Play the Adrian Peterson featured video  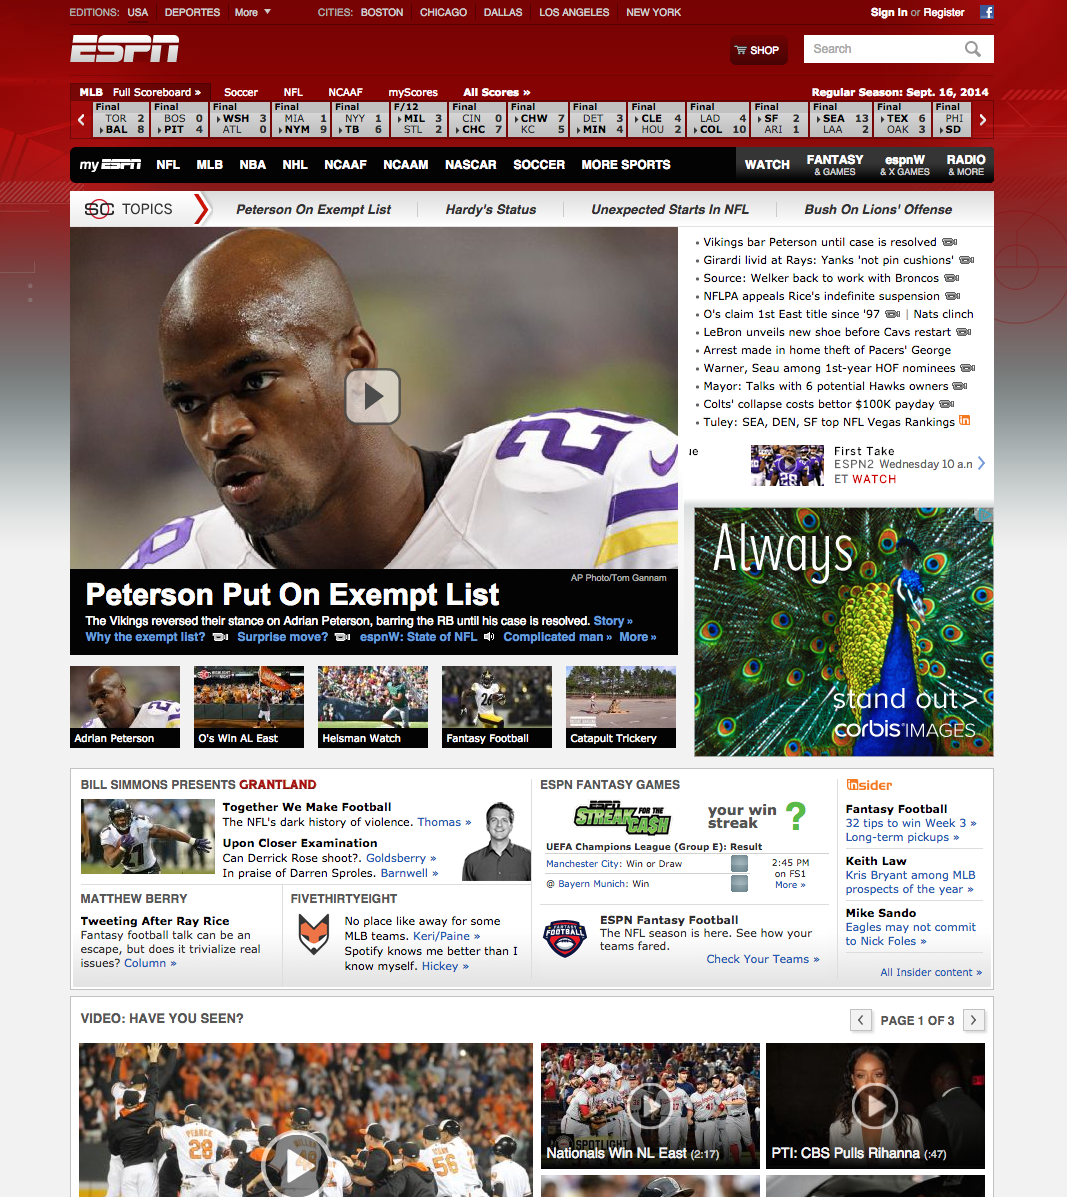(x=373, y=396)
